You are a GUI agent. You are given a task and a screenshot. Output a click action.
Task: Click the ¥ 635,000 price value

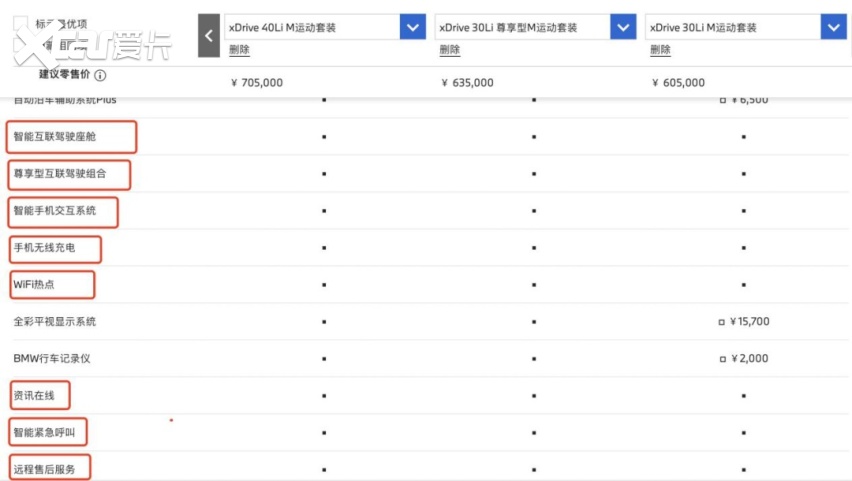(x=467, y=83)
